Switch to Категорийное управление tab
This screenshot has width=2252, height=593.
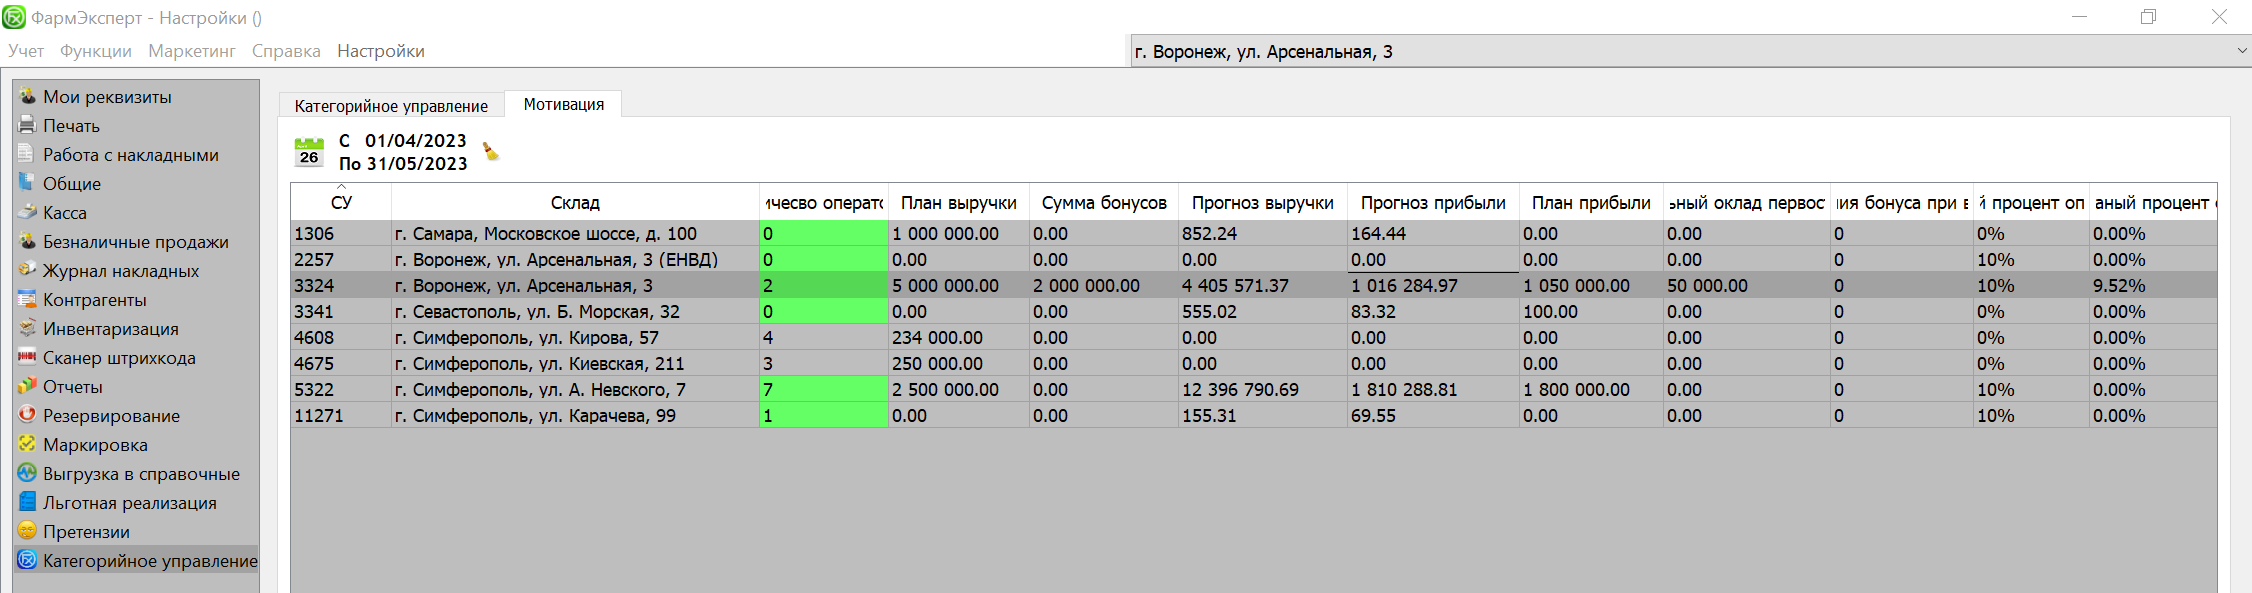click(391, 106)
